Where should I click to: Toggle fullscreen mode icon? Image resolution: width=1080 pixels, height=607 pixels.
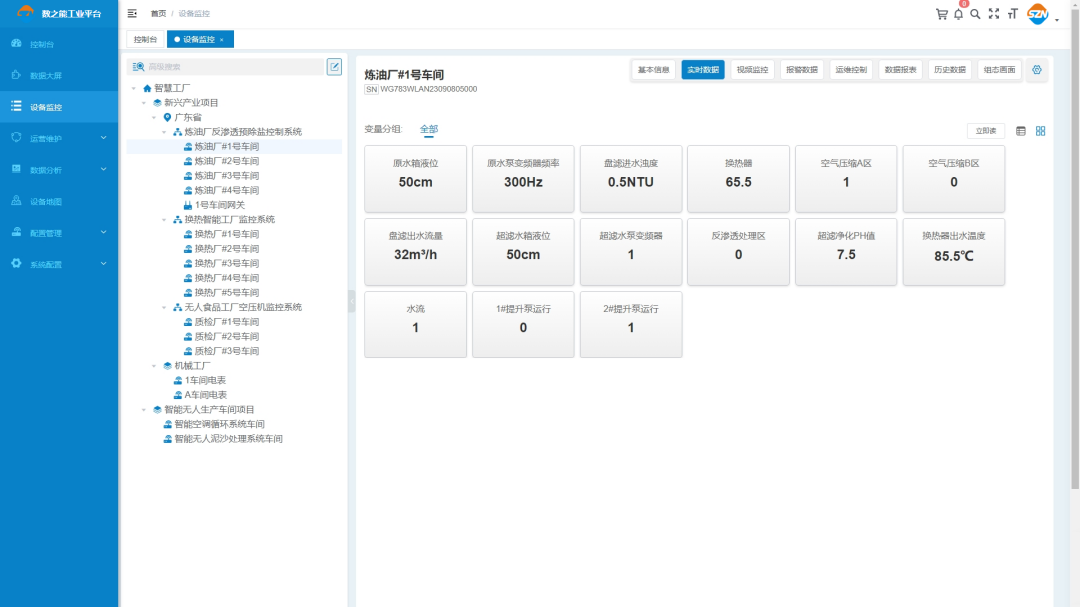pos(993,14)
